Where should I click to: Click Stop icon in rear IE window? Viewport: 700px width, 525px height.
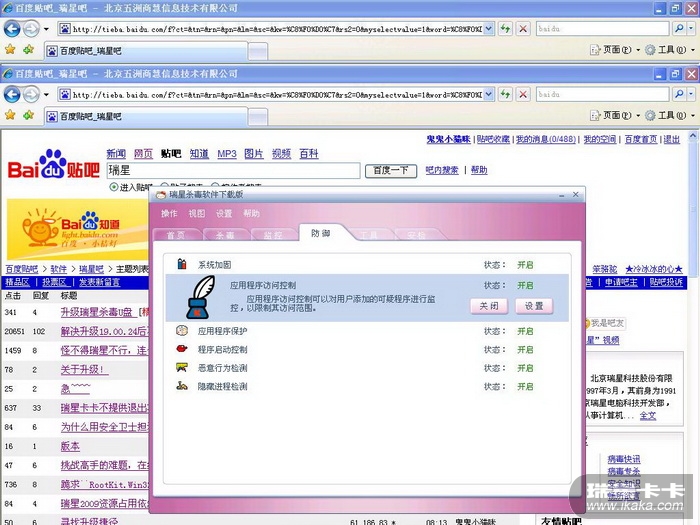click(523, 29)
